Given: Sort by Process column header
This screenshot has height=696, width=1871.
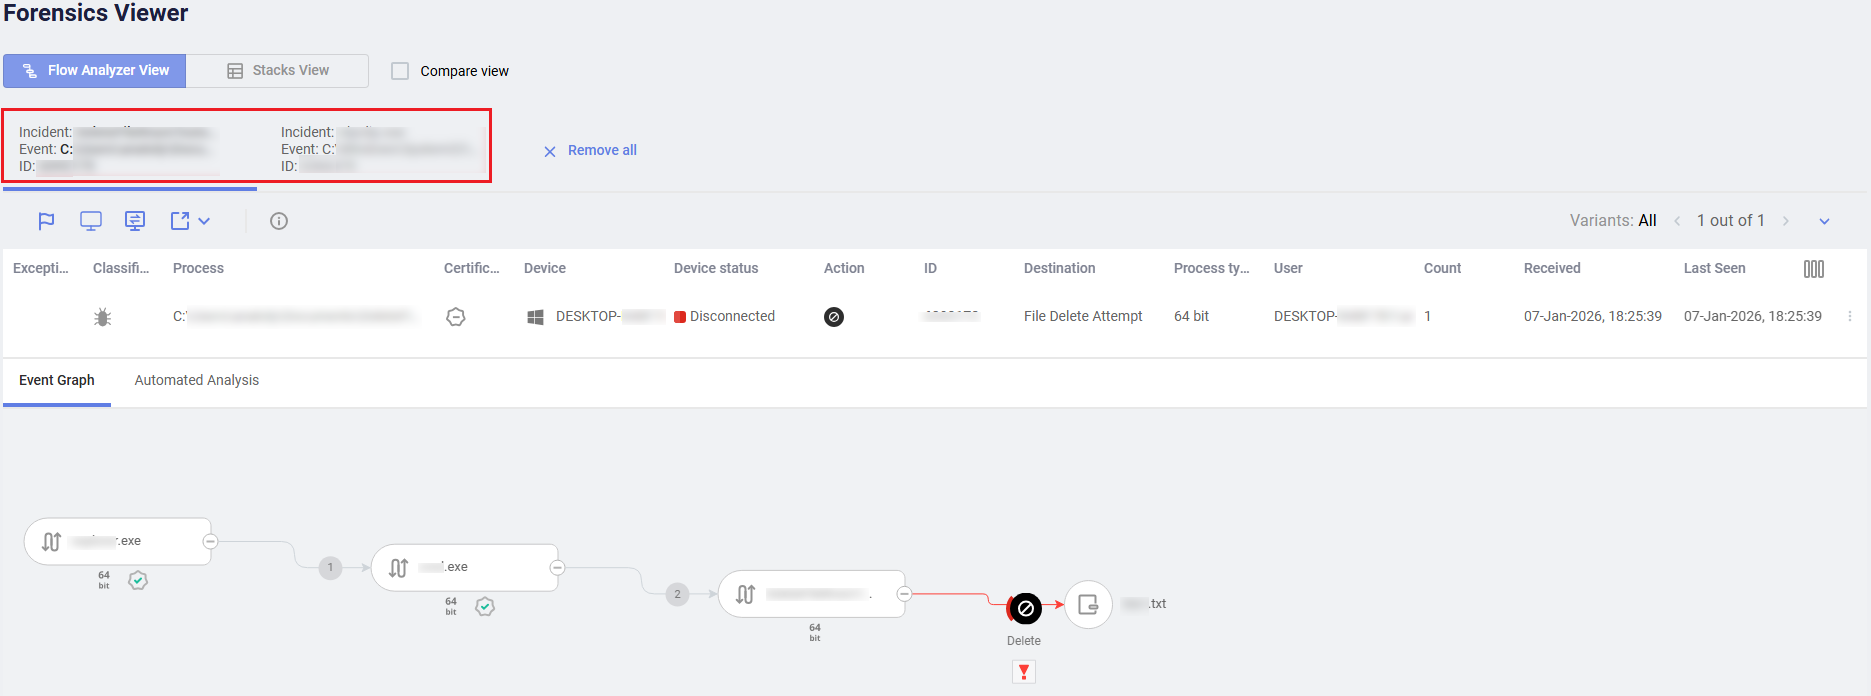Looking at the screenshot, I should (198, 268).
